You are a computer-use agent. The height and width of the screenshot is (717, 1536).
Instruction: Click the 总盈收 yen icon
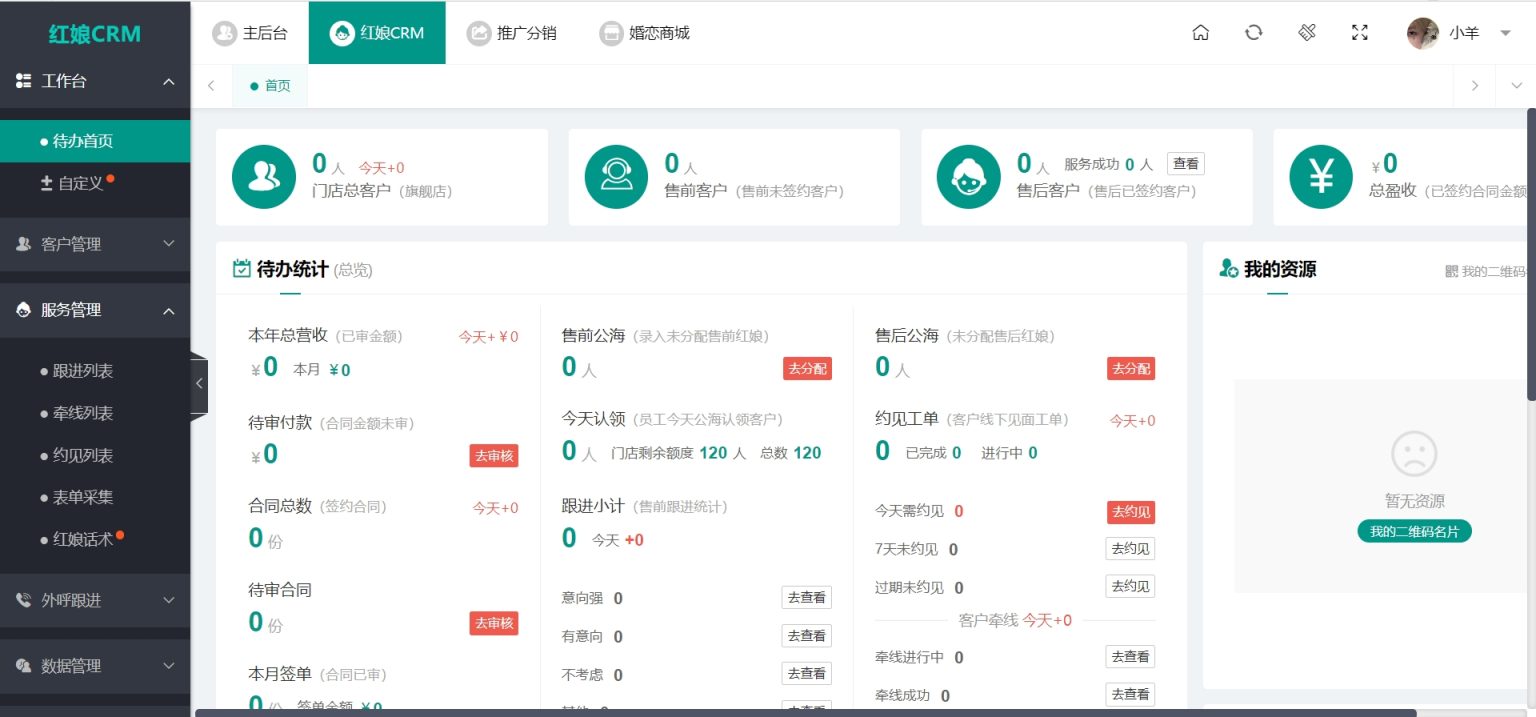[x=1320, y=177]
